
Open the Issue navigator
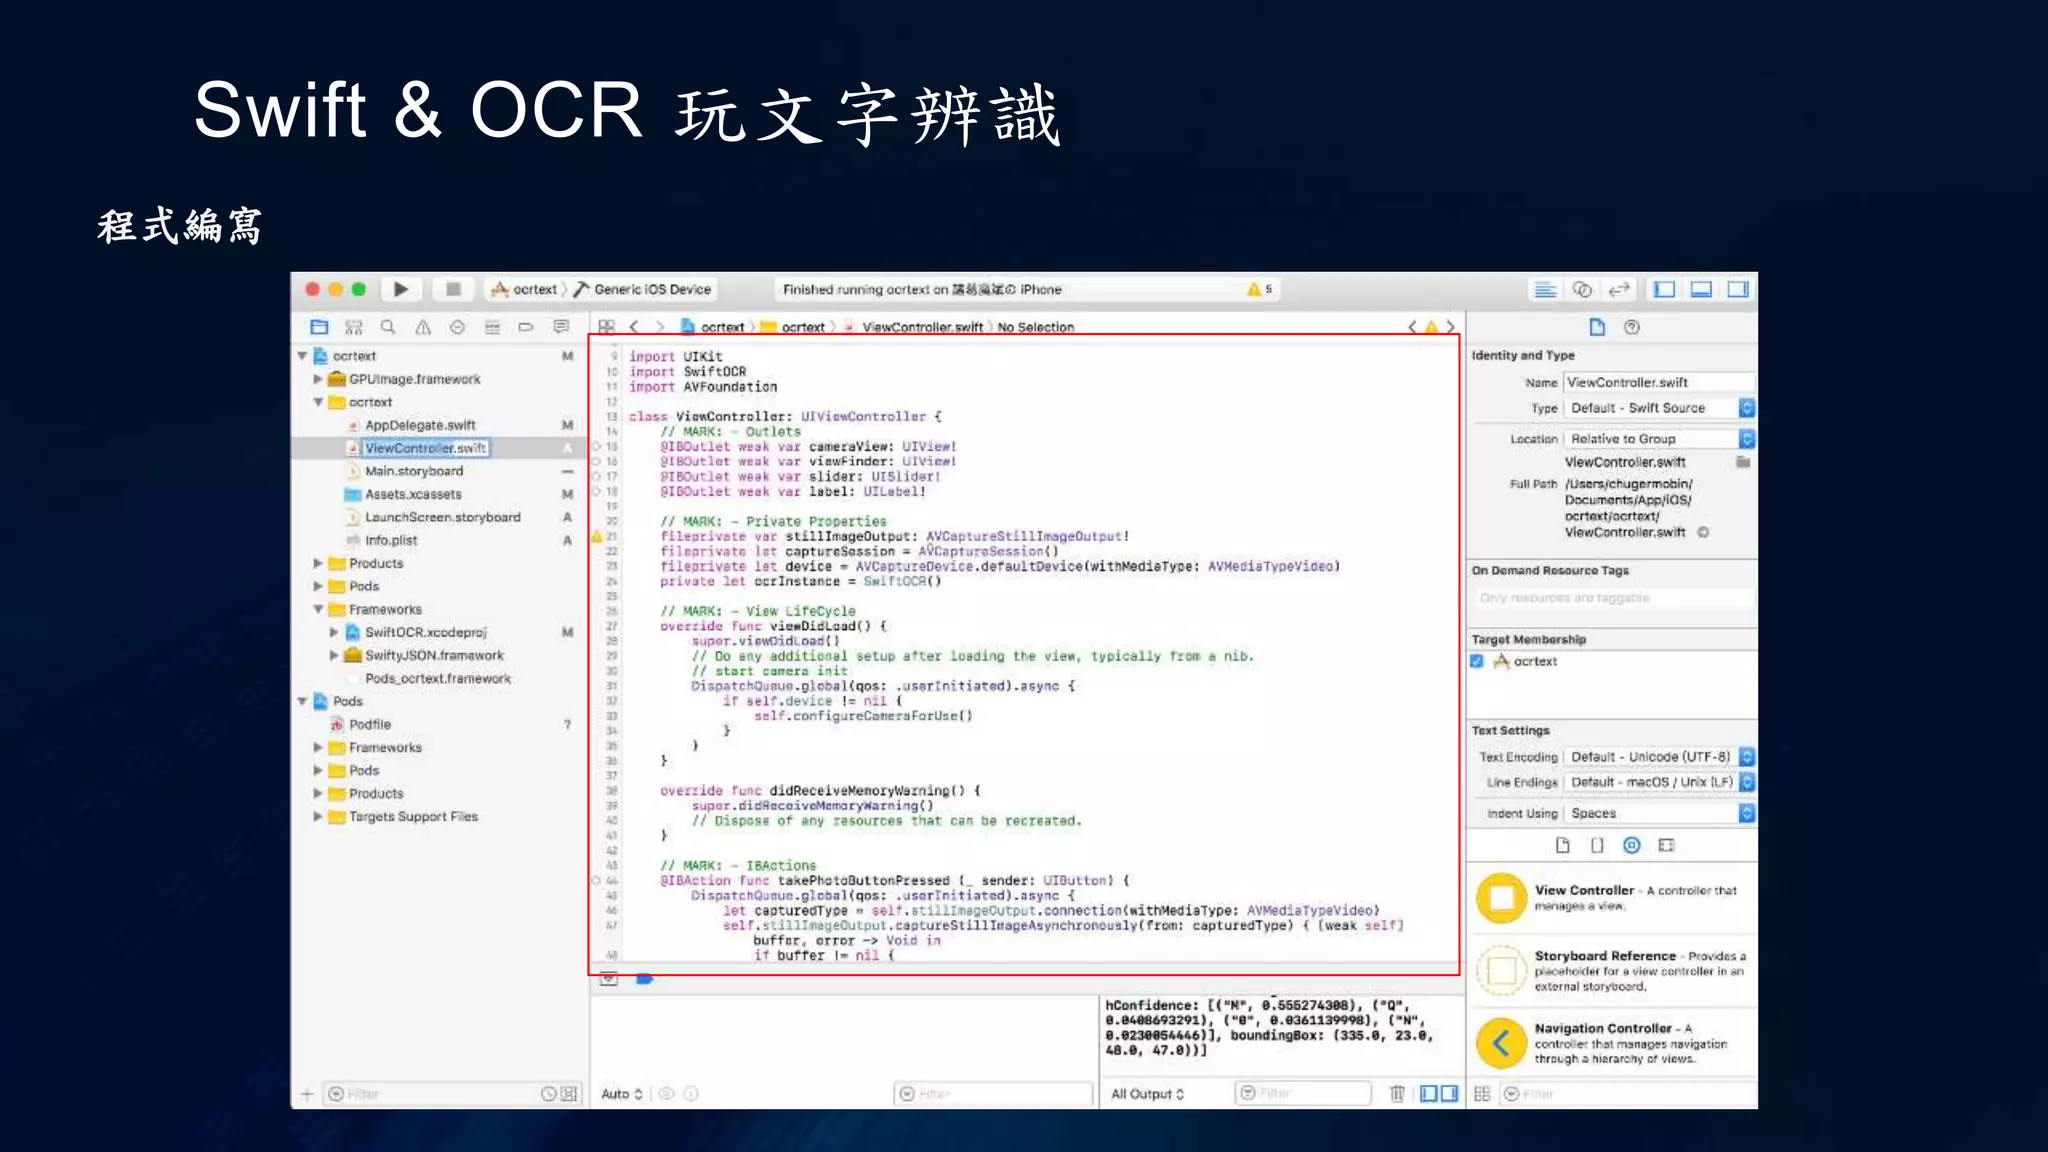coord(423,327)
